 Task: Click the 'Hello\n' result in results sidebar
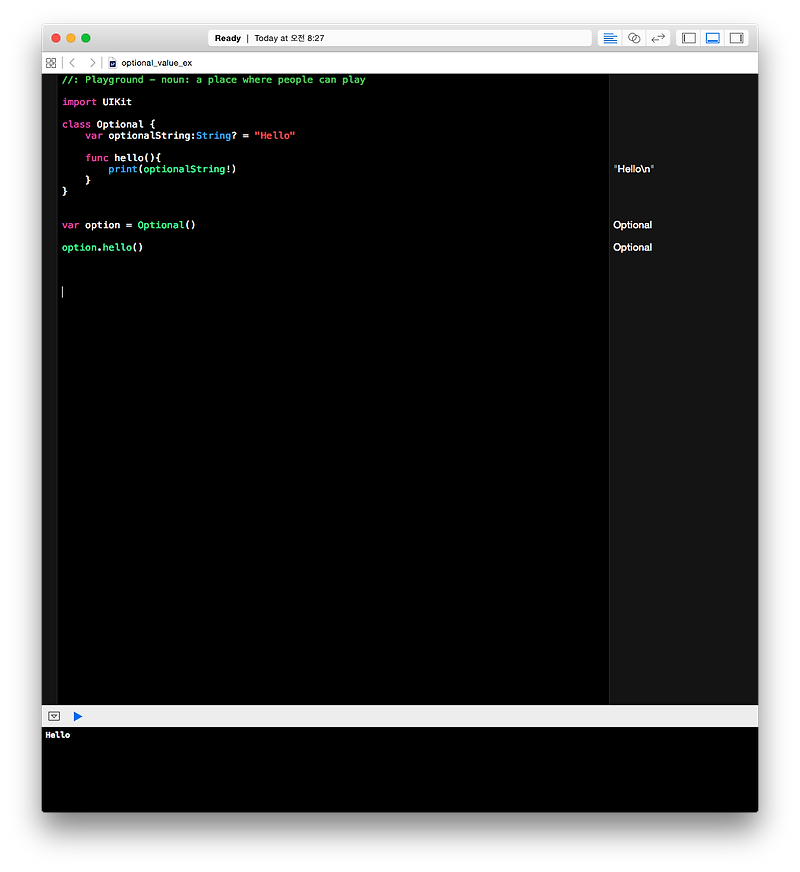[633, 168]
